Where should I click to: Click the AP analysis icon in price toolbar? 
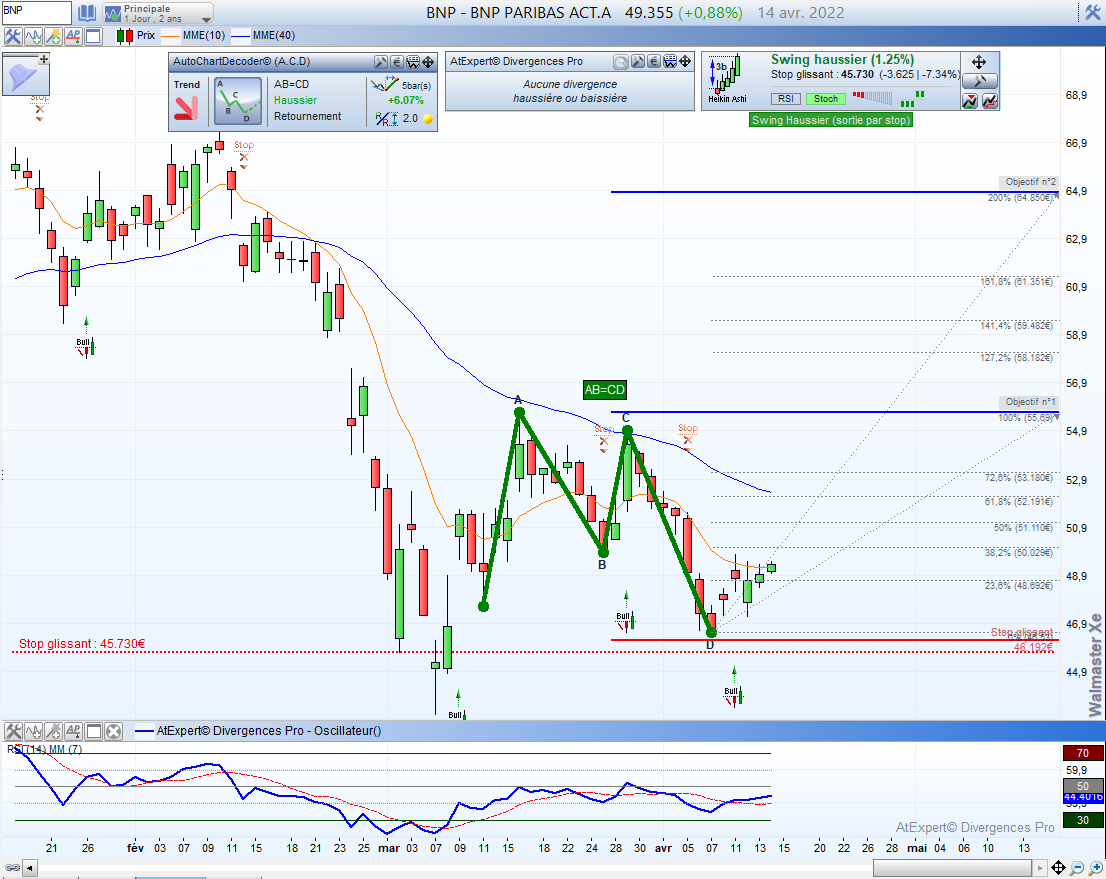(x=73, y=36)
